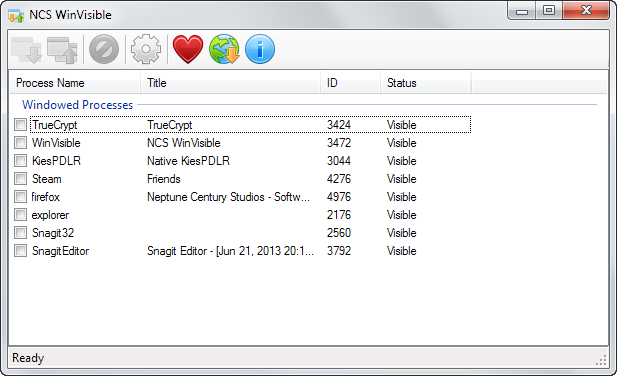
Task: Close the NCS WinVisible window
Action: (586, 11)
